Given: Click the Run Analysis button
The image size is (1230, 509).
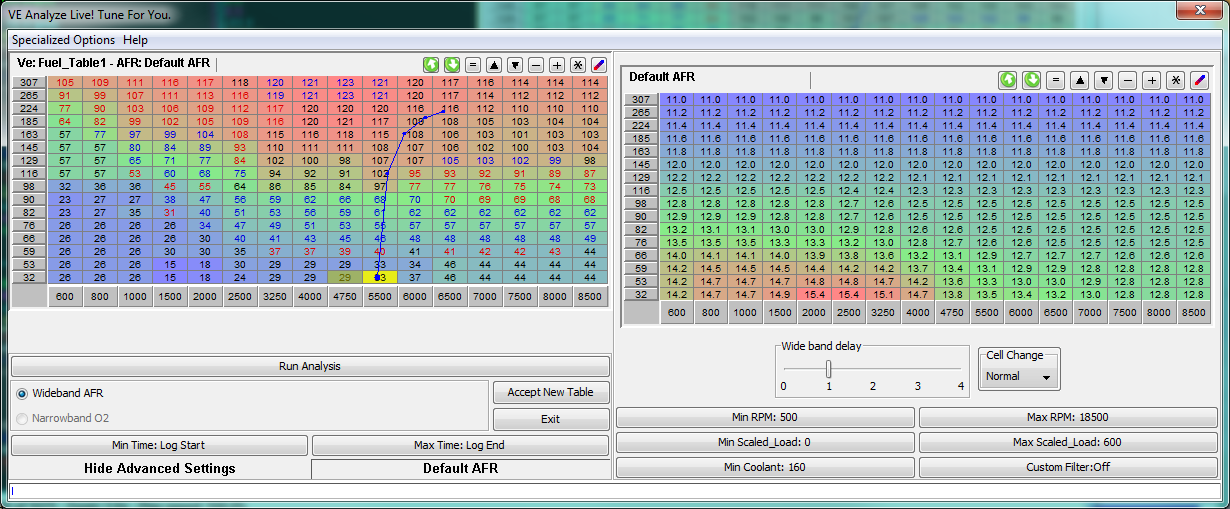Looking at the screenshot, I should [x=309, y=367].
